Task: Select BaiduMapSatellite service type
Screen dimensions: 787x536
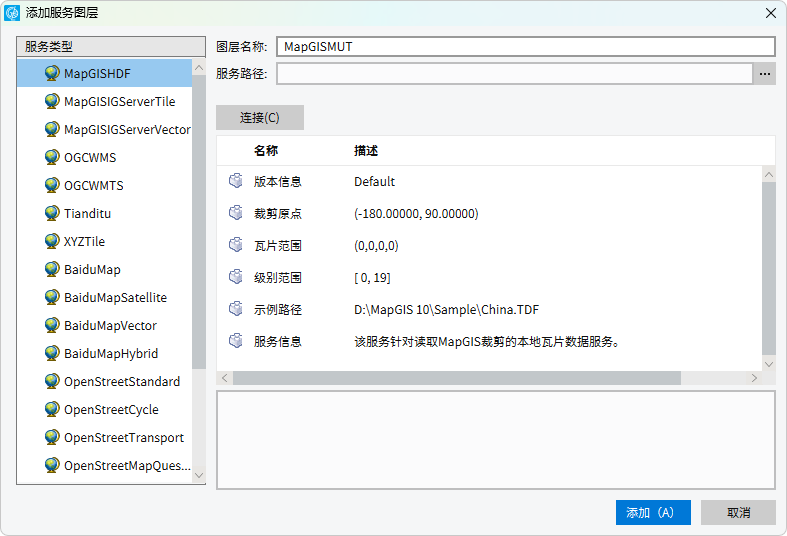Action: pyautogui.click(x=104, y=298)
